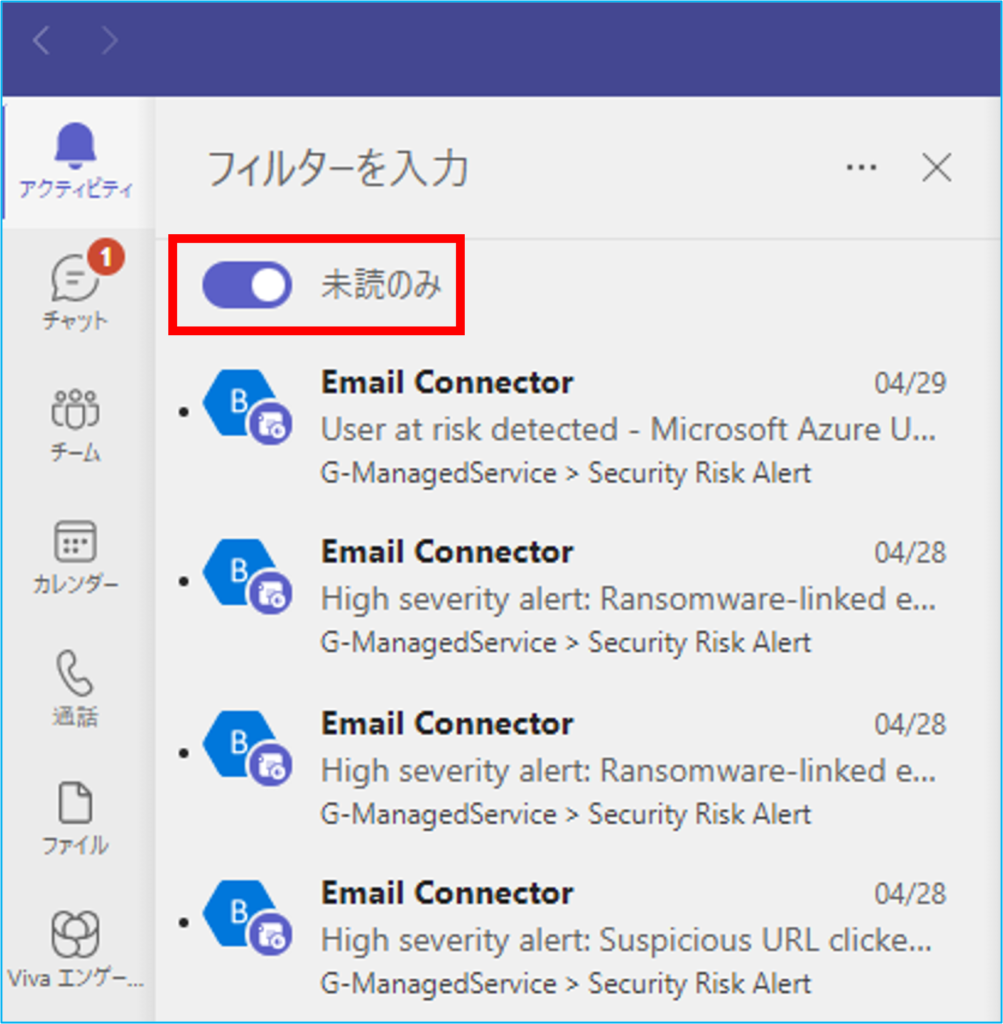Click the forward navigation arrow
This screenshot has height=1024, width=1003.
pyautogui.click(x=109, y=41)
